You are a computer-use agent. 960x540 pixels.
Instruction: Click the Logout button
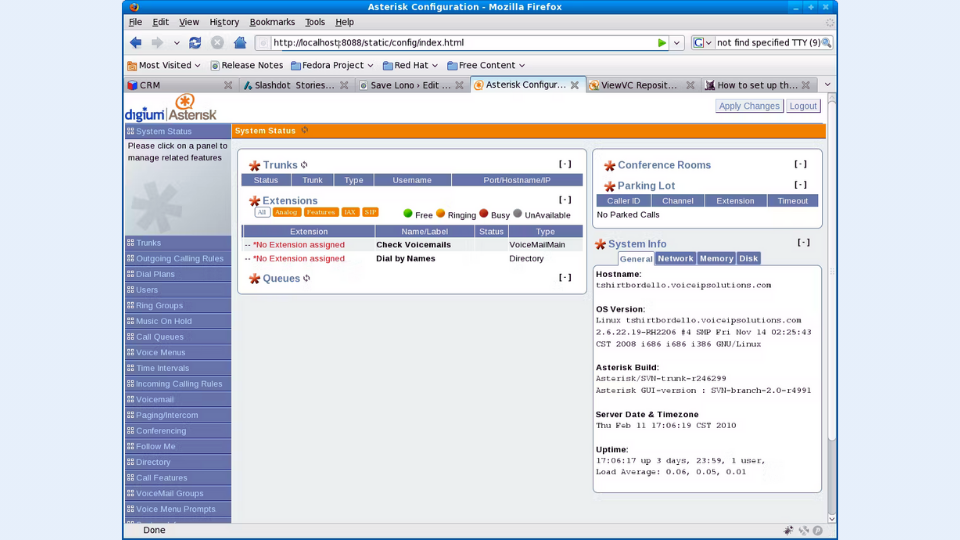803,106
